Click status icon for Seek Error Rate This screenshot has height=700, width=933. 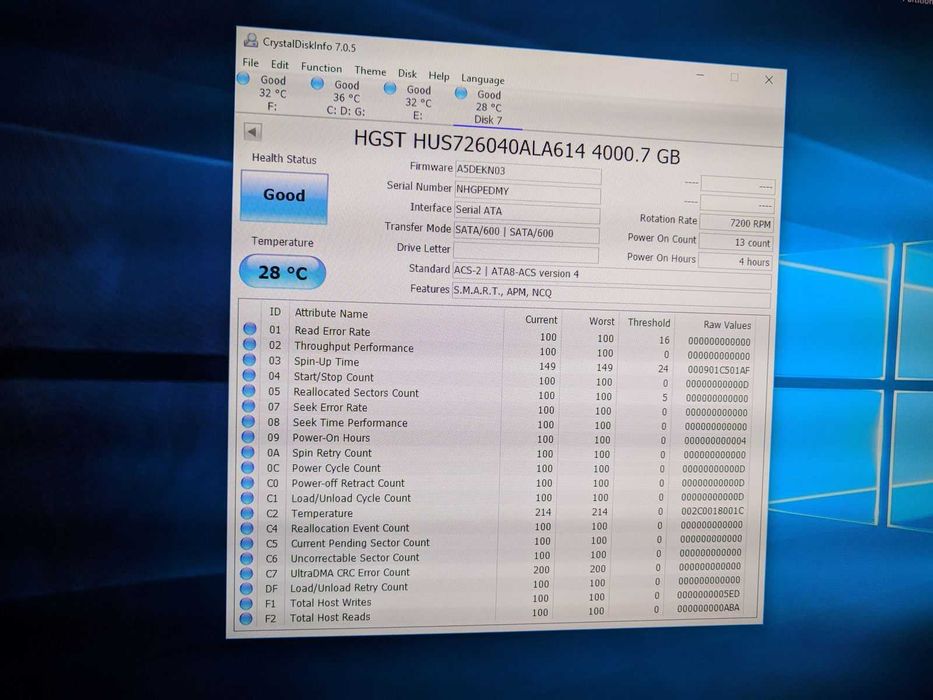click(x=249, y=406)
